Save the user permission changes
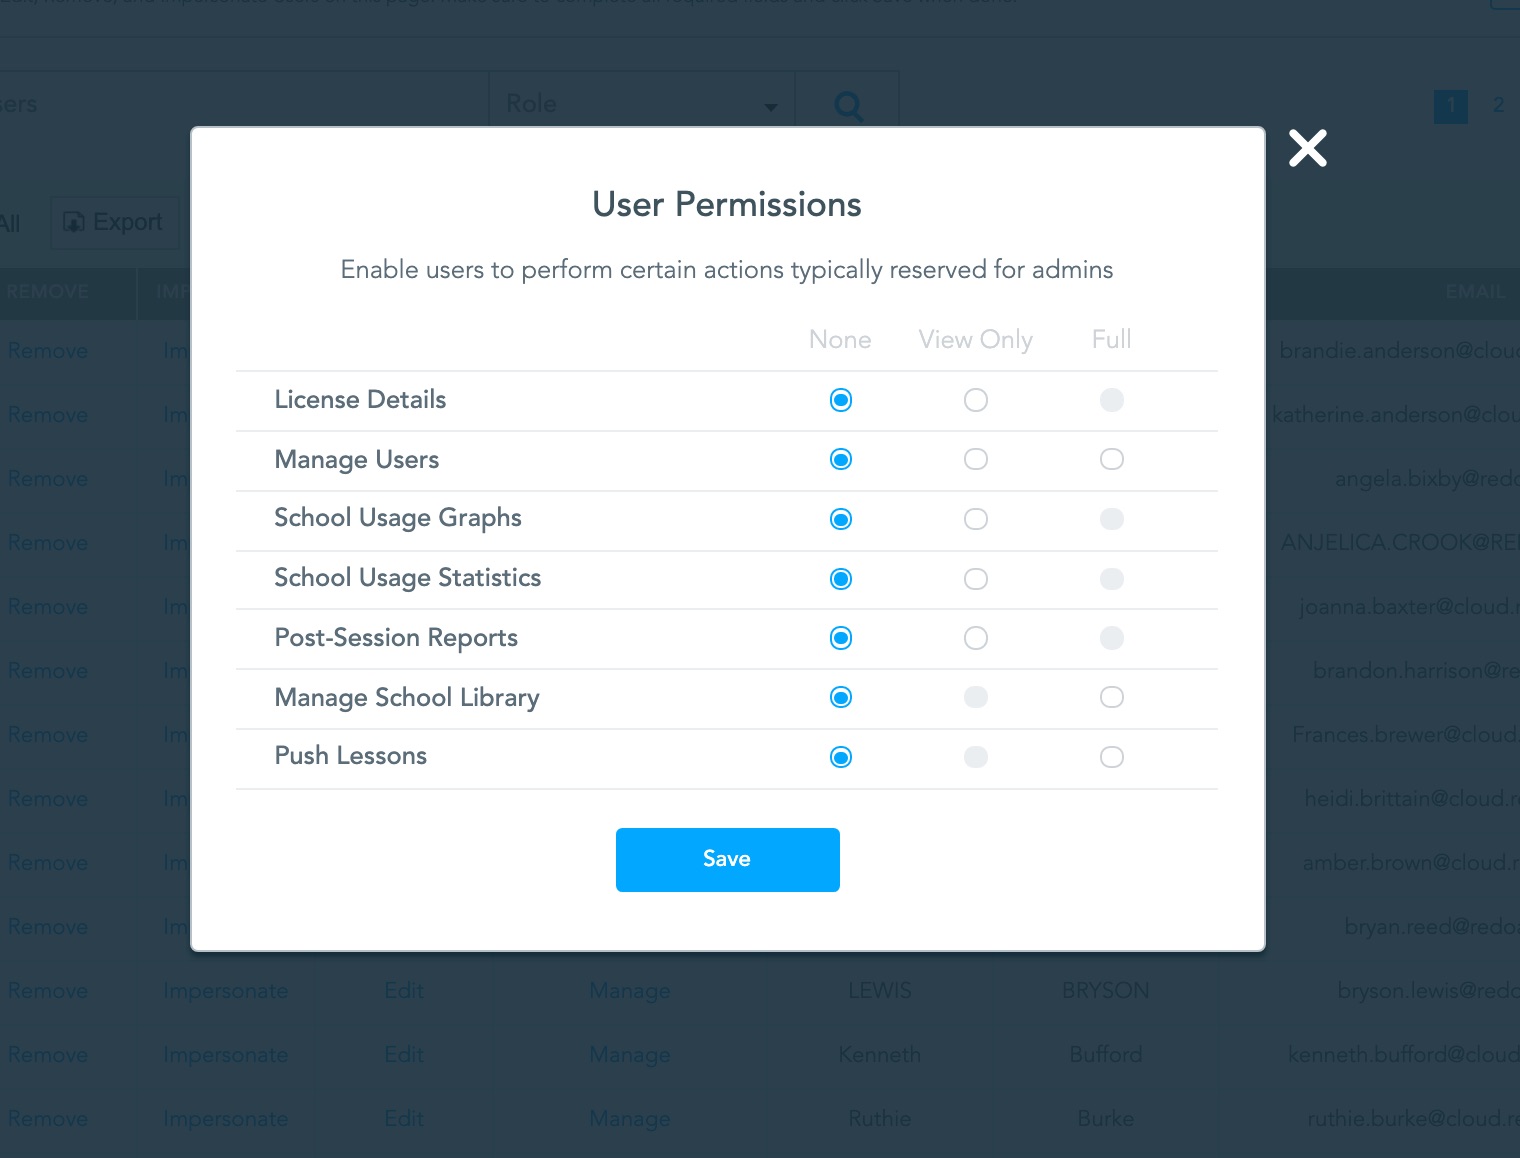1520x1158 pixels. (x=727, y=859)
